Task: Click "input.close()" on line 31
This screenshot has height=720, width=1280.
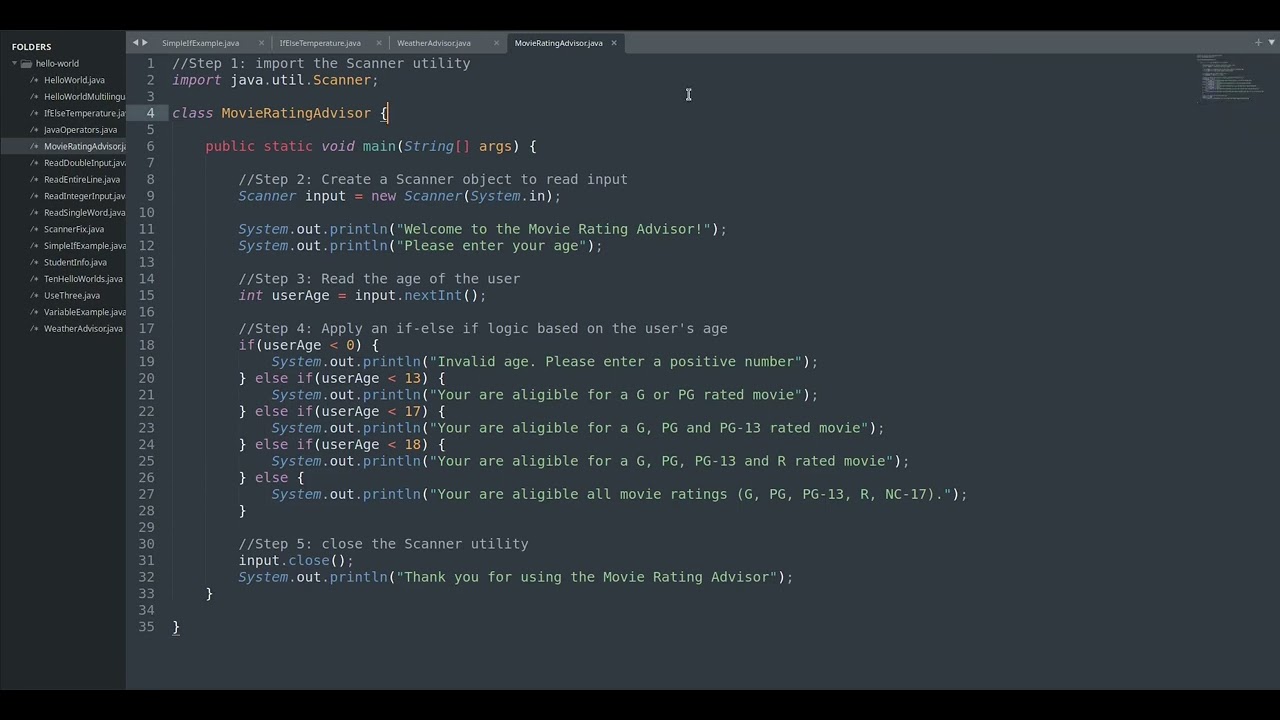Action: point(296,561)
